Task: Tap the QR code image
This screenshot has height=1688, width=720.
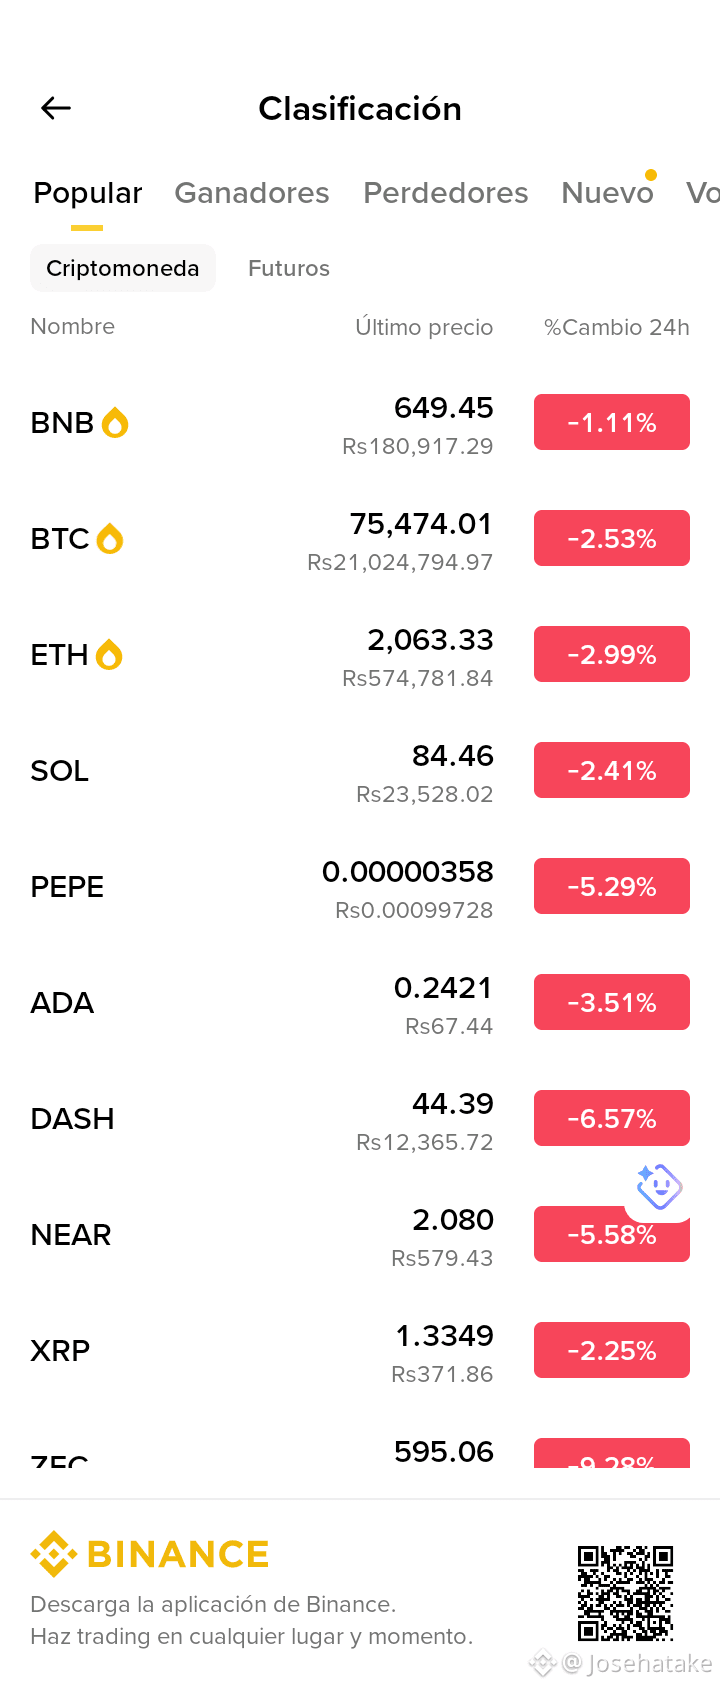Action: pos(625,1594)
